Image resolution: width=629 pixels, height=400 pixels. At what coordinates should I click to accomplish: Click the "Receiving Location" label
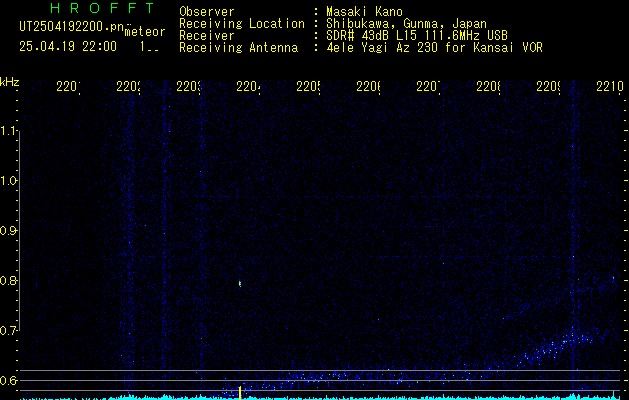pyautogui.click(x=242, y=24)
